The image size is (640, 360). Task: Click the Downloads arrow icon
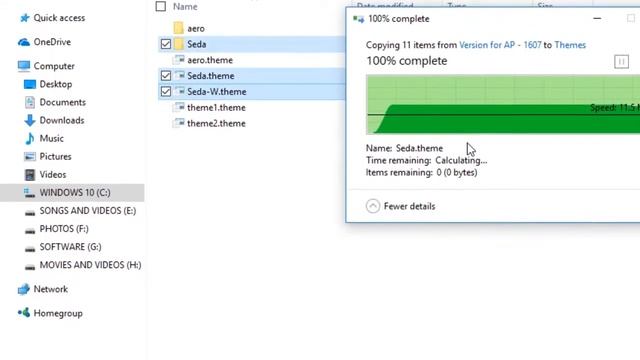click(x=30, y=120)
